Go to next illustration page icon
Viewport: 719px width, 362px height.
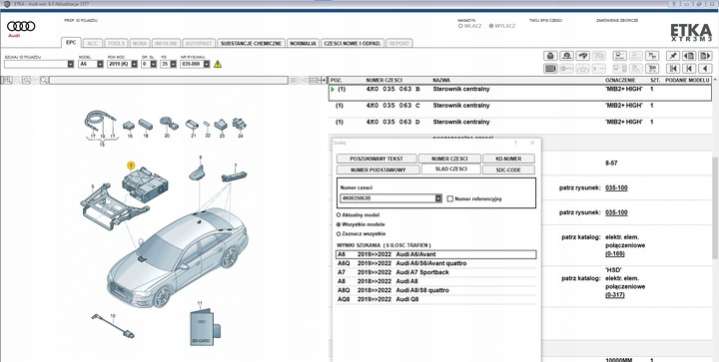tap(705, 56)
